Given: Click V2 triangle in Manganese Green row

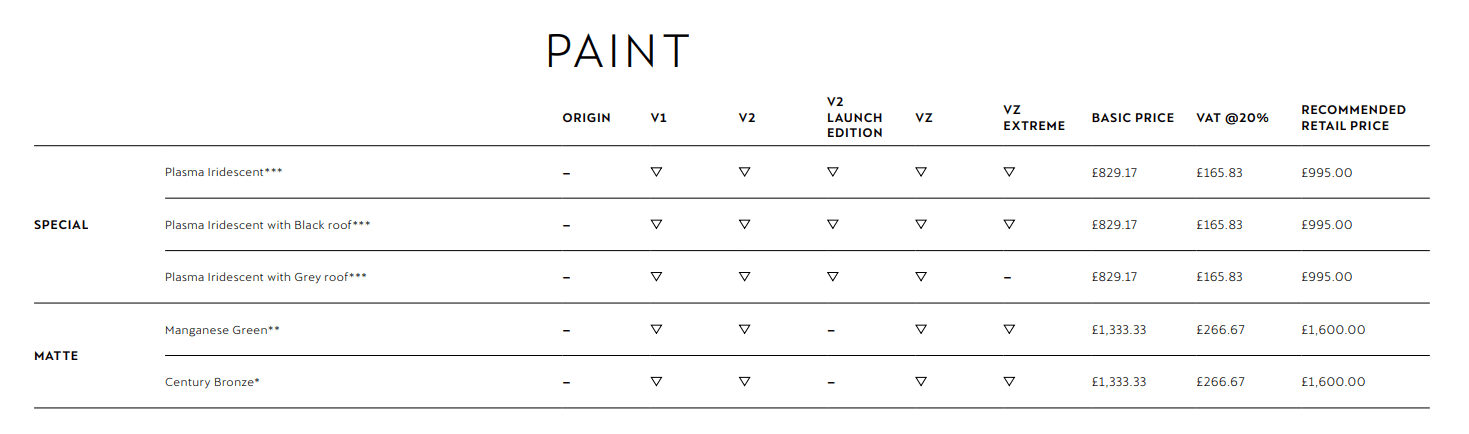Looking at the screenshot, I should pos(744,329).
